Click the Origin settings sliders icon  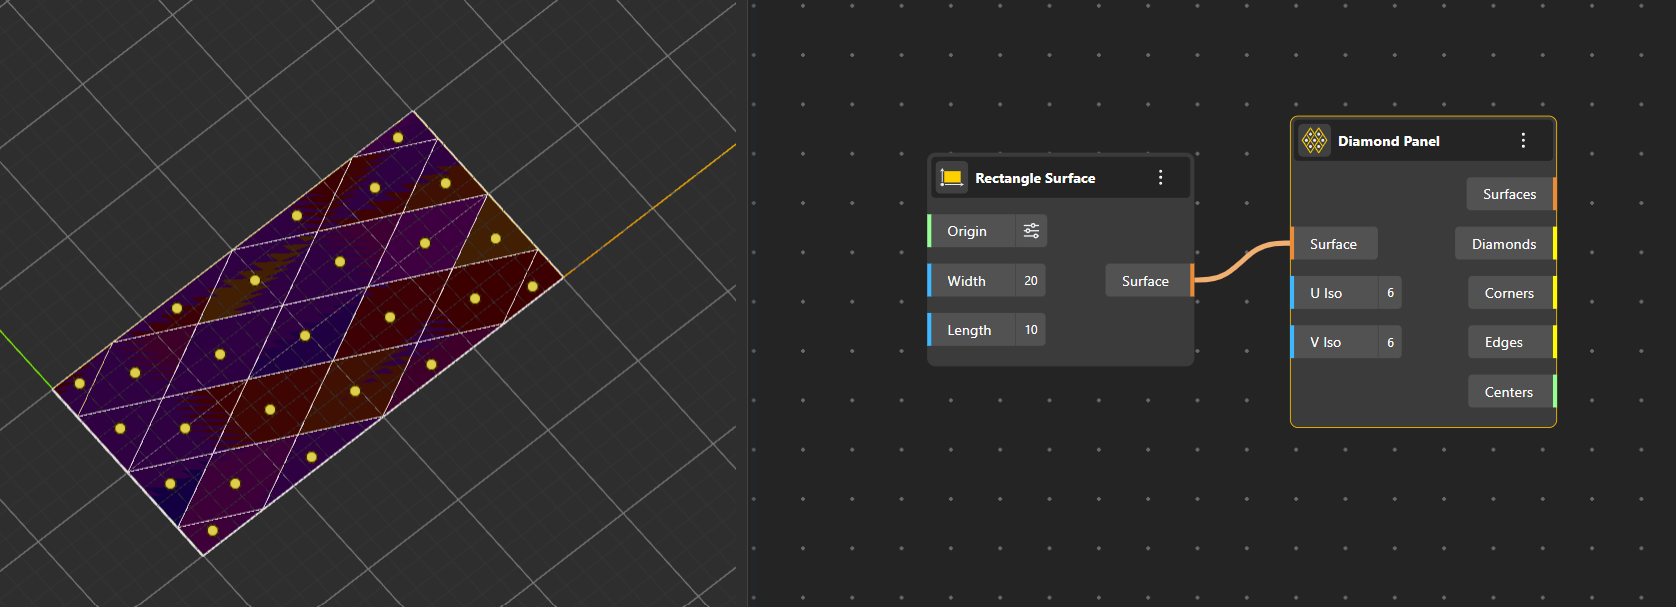pos(1031,231)
